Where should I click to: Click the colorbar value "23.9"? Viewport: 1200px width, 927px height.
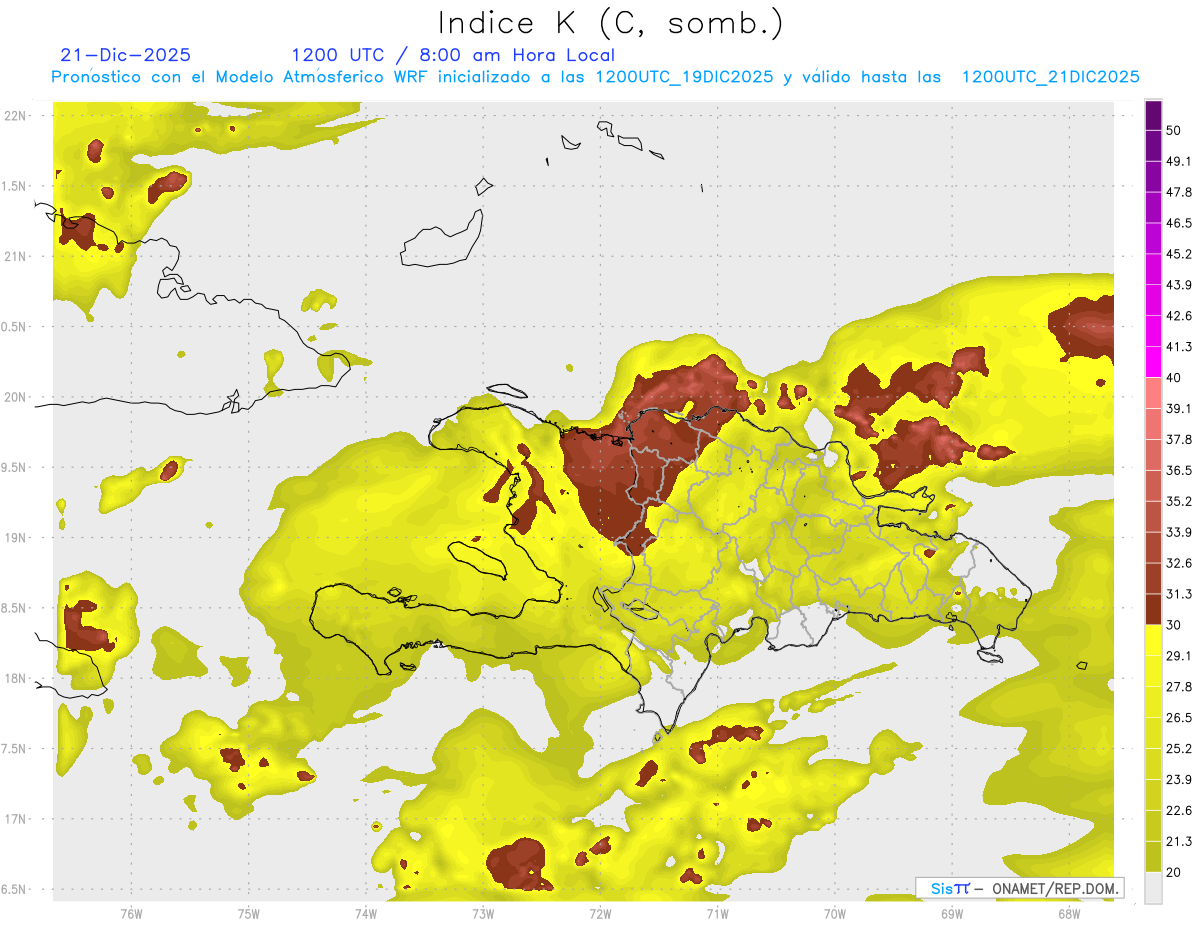[1178, 780]
